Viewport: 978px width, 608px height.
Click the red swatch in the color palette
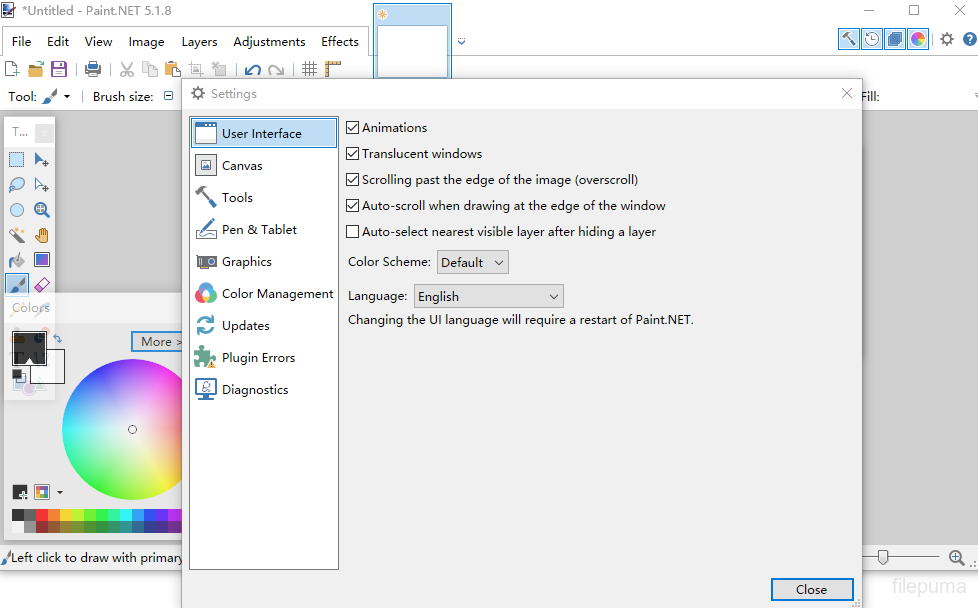42,515
